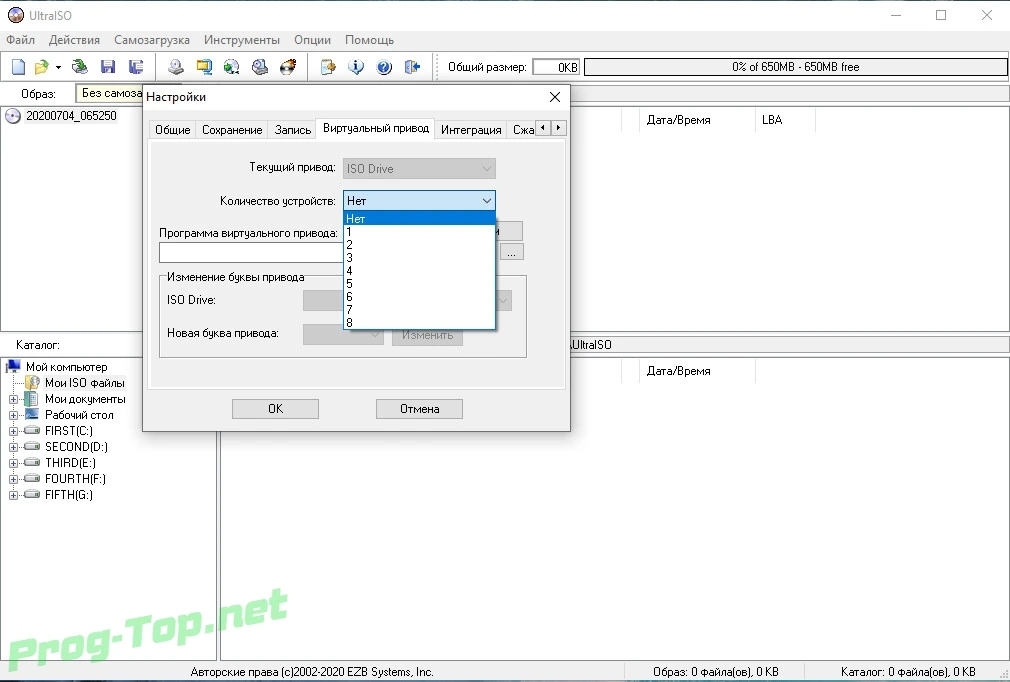Click the Изменить button
This screenshot has width=1010, height=682.
427,335
